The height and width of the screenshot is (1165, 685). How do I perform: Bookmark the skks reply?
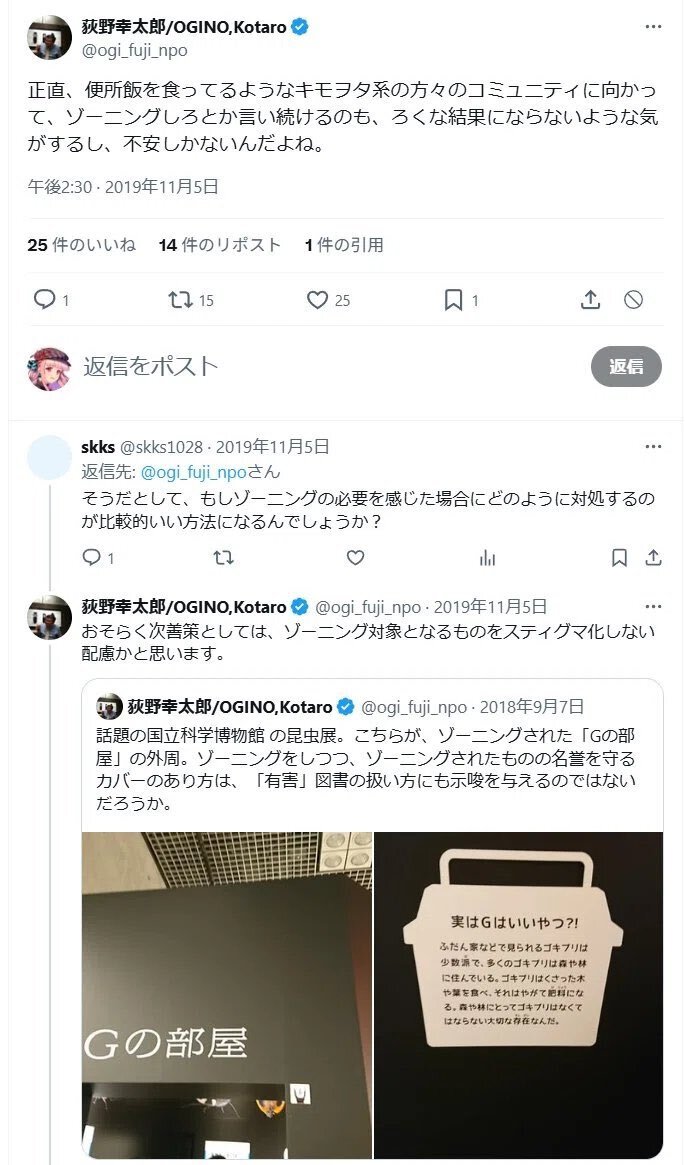[619, 557]
